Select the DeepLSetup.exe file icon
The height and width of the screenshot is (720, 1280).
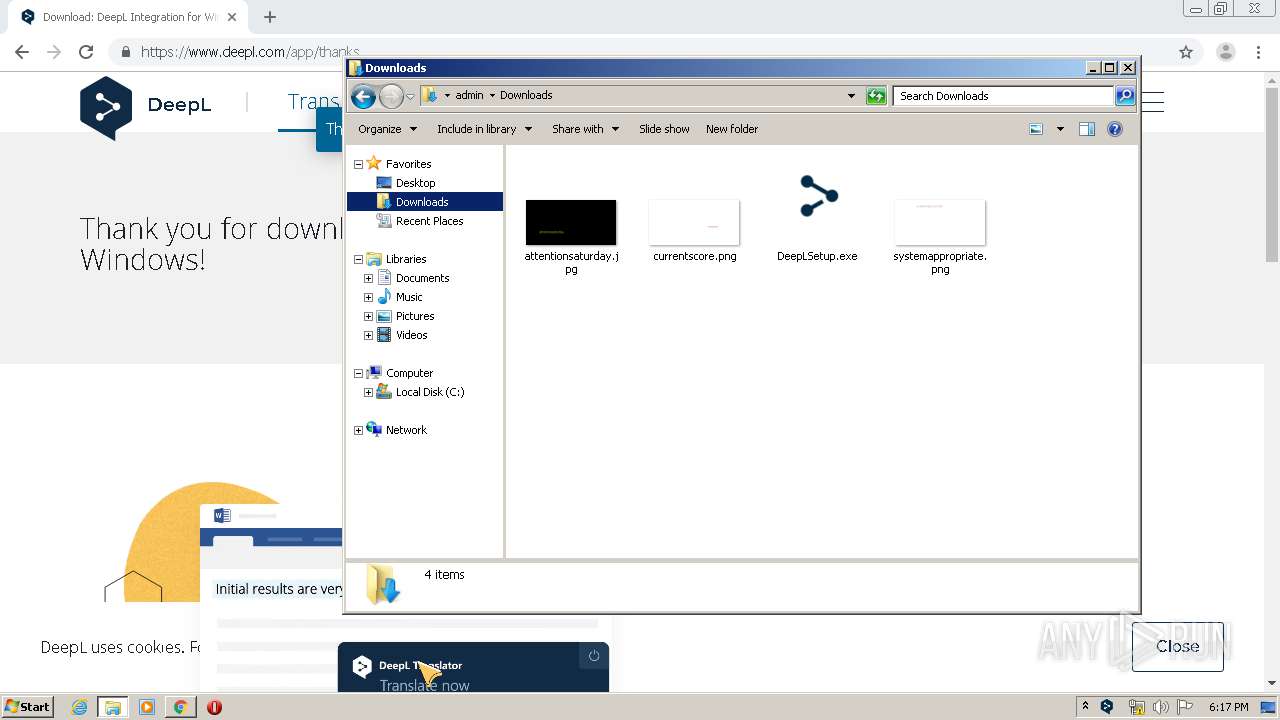[x=818, y=196]
